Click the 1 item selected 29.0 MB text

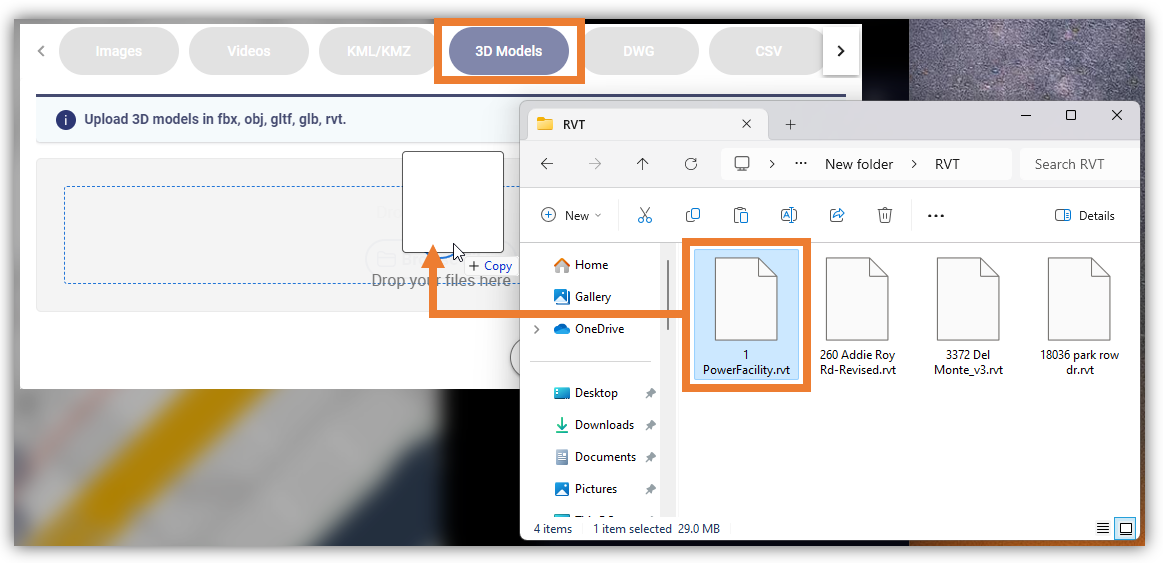[x=656, y=529]
